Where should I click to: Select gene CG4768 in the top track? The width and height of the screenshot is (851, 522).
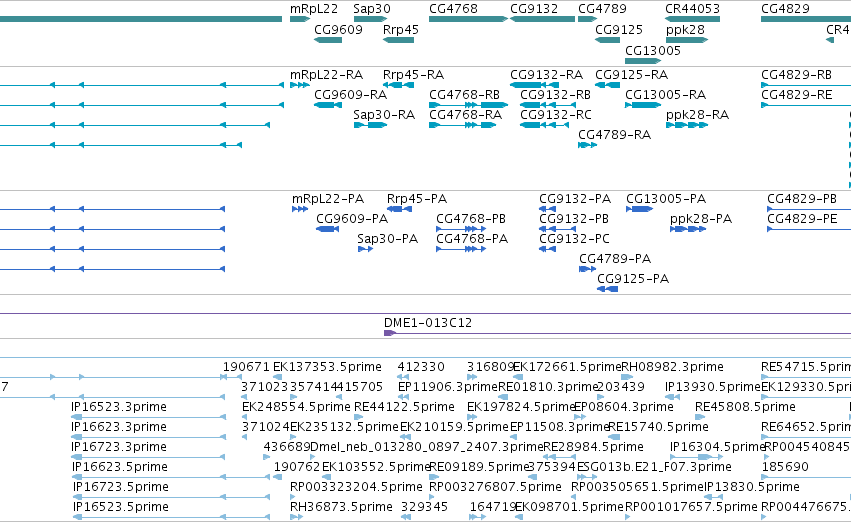[453, 9]
